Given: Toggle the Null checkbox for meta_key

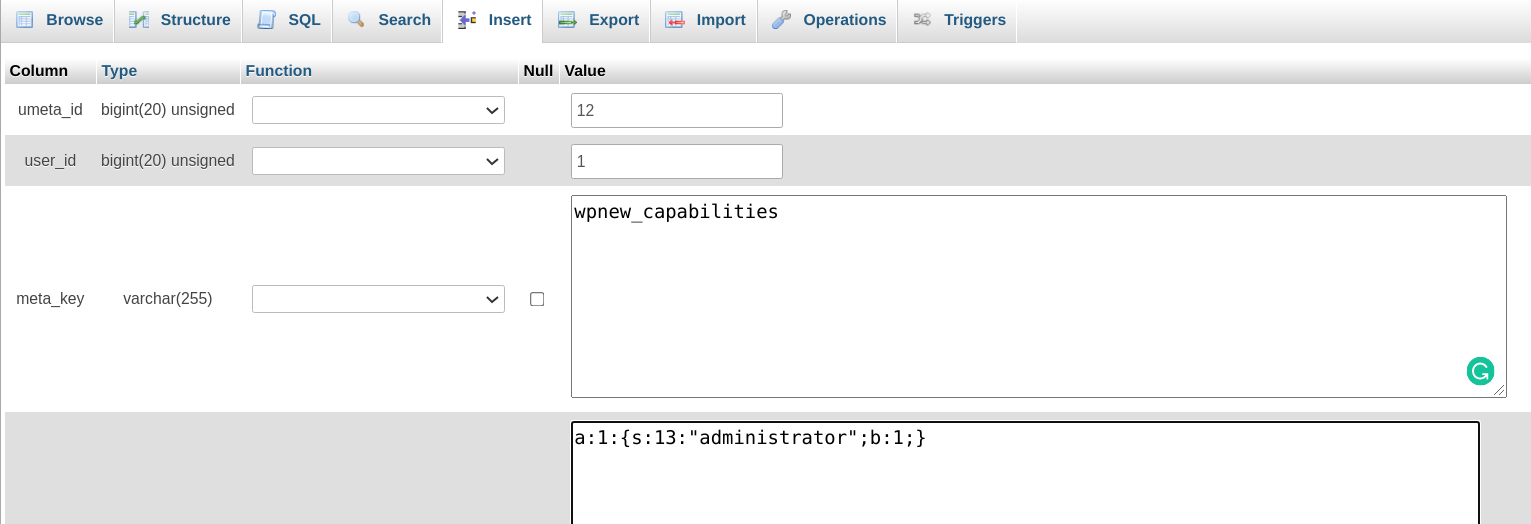Looking at the screenshot, I should click(x=537, y=299).
